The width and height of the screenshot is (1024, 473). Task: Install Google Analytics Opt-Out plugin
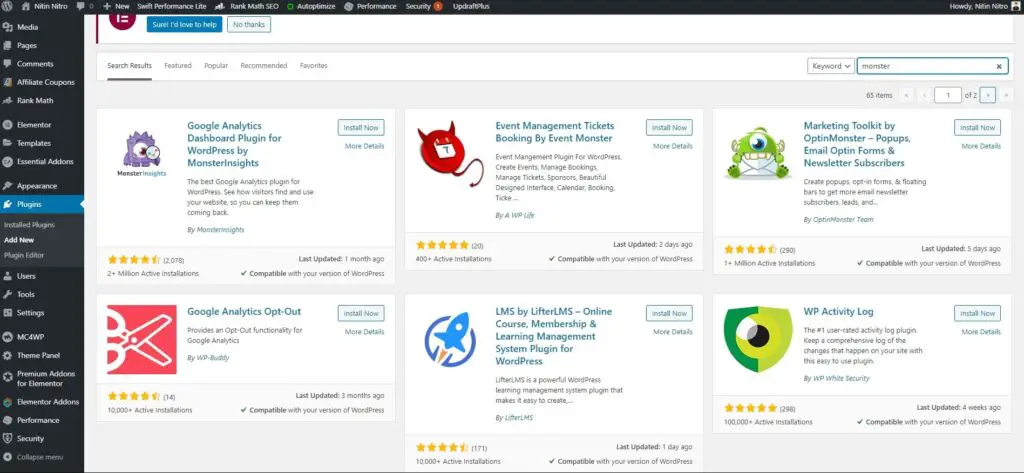point(361,314)
